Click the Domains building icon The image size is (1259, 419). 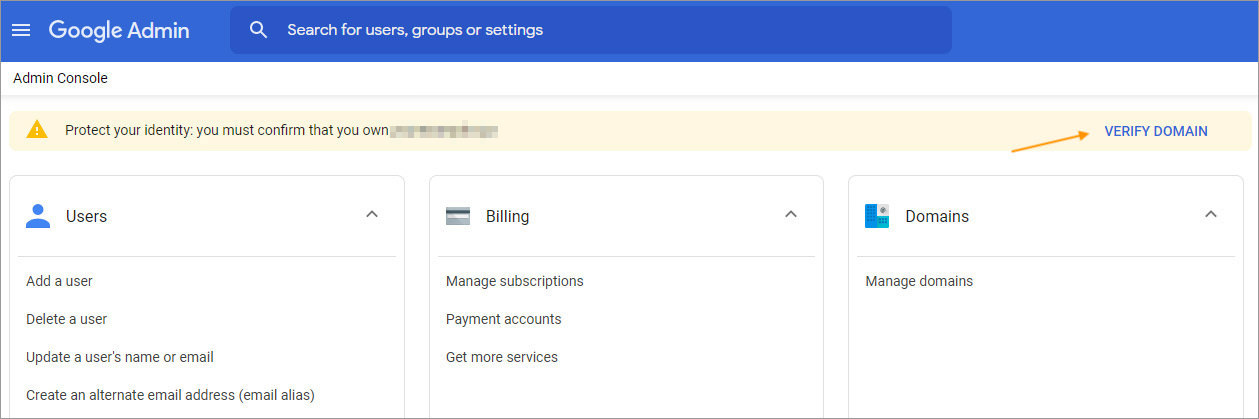(877, 216)
